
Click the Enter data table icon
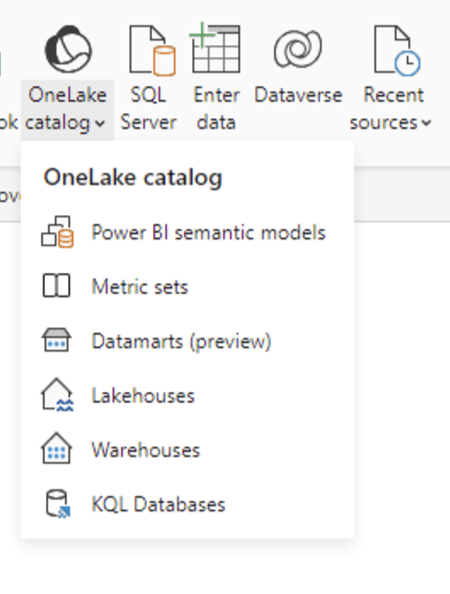coord(215,48)
